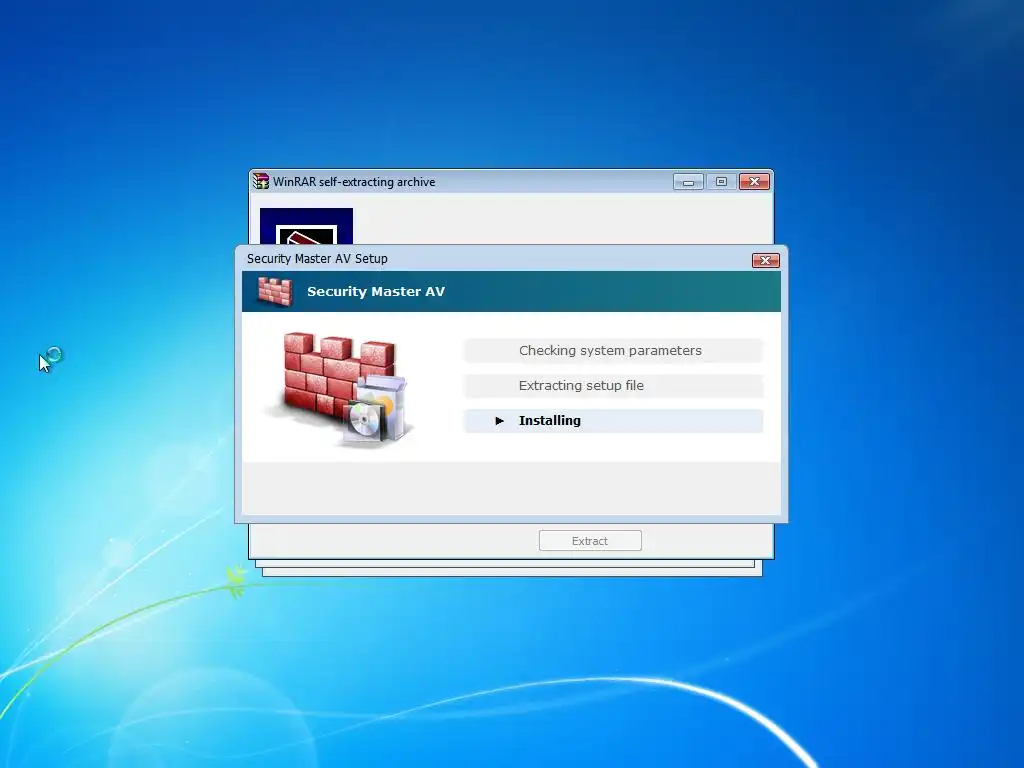
Task: Close the Security Master AV Setup dialog
Action: (765, 261)
